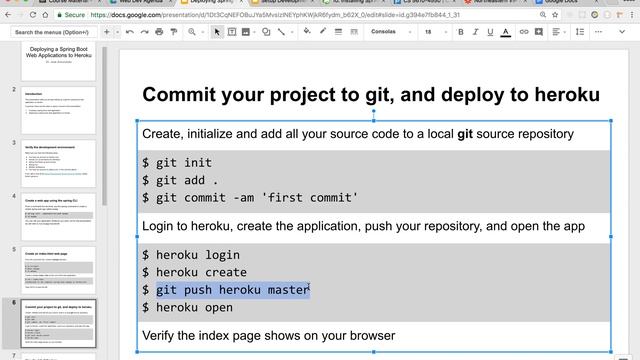
Task: Undo the last action
Action: 130,32
